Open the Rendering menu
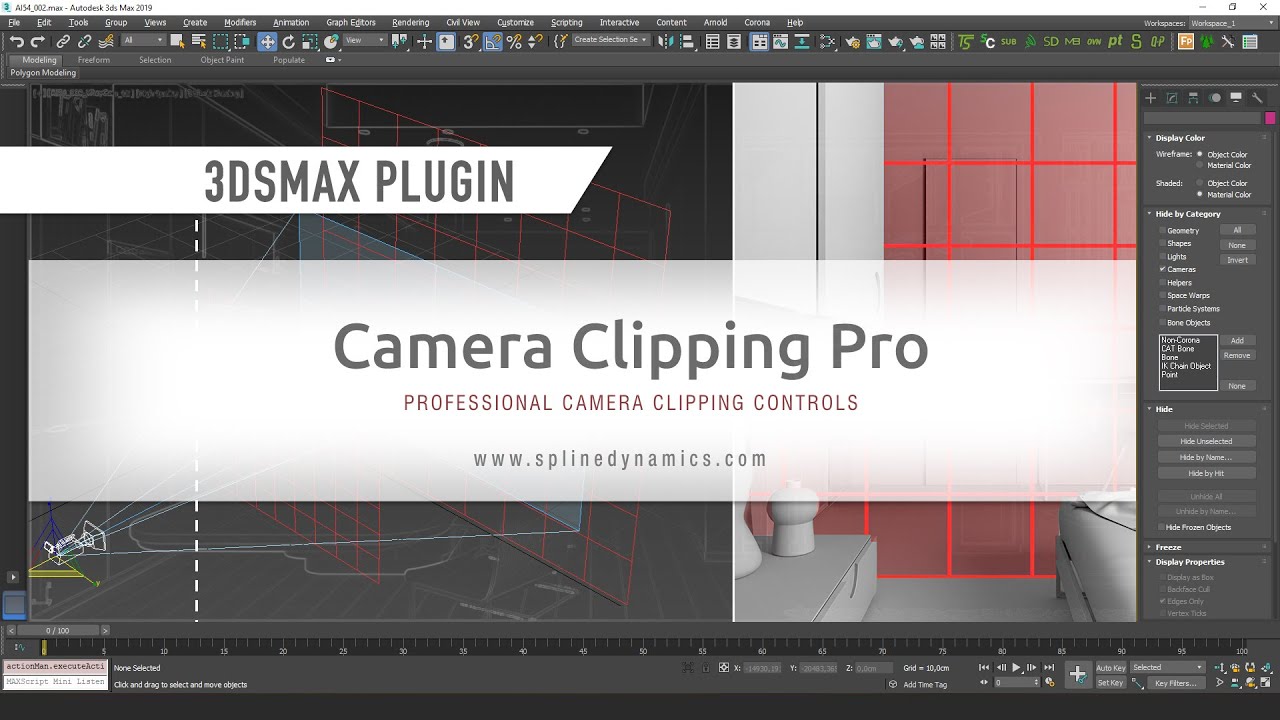 click(410, 22)
